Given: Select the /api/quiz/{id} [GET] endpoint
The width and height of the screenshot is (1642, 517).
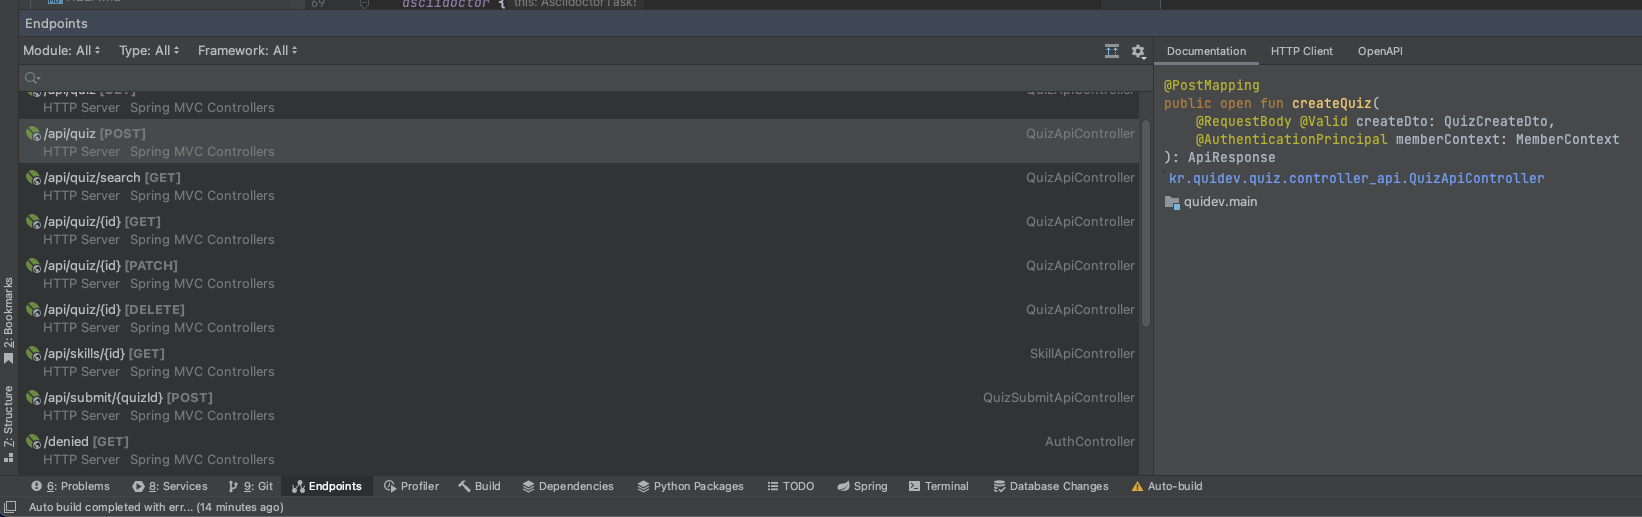Looking at the screenshot, I should pos(578,230).
